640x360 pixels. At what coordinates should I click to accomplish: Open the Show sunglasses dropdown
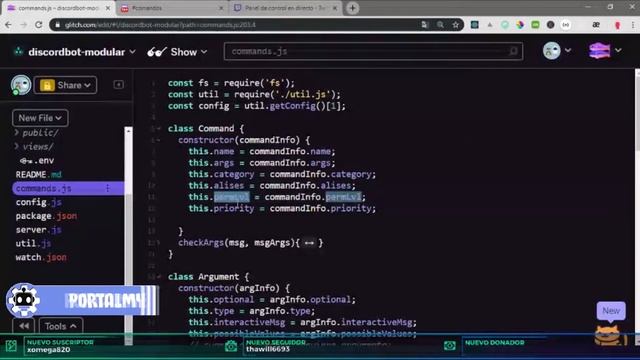coord(177,52)
